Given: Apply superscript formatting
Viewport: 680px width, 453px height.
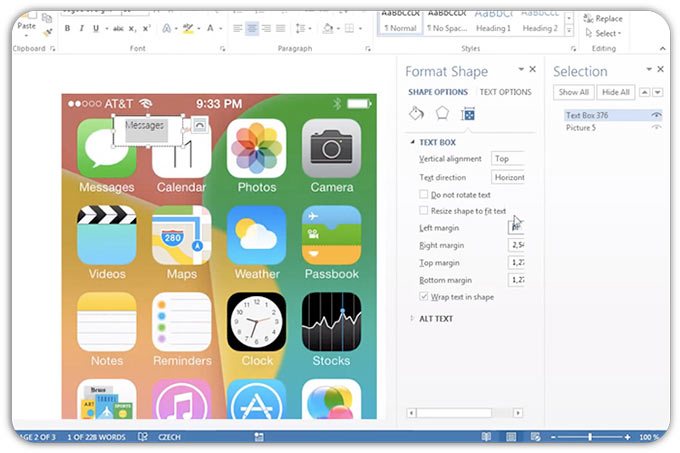Looking at the screenshot, I should tap(147, 29).
